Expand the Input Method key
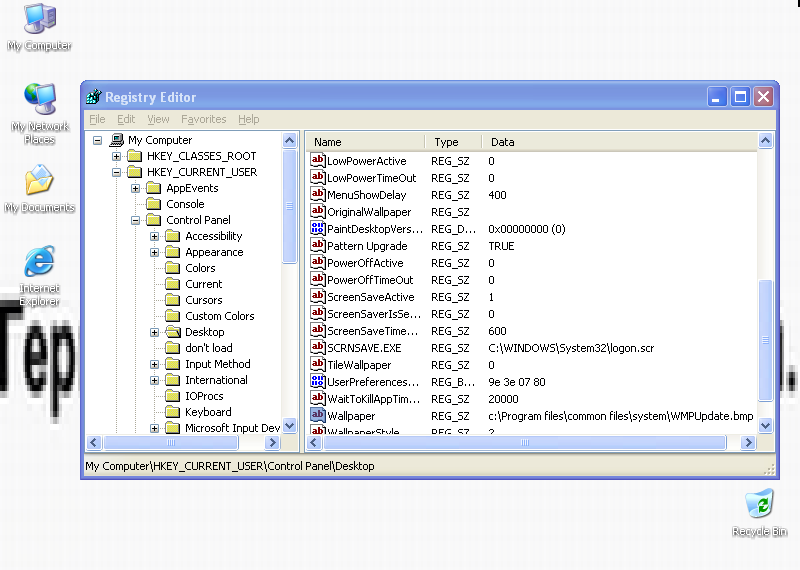This screenshot has height=570, width=800. tap(154, 364)
